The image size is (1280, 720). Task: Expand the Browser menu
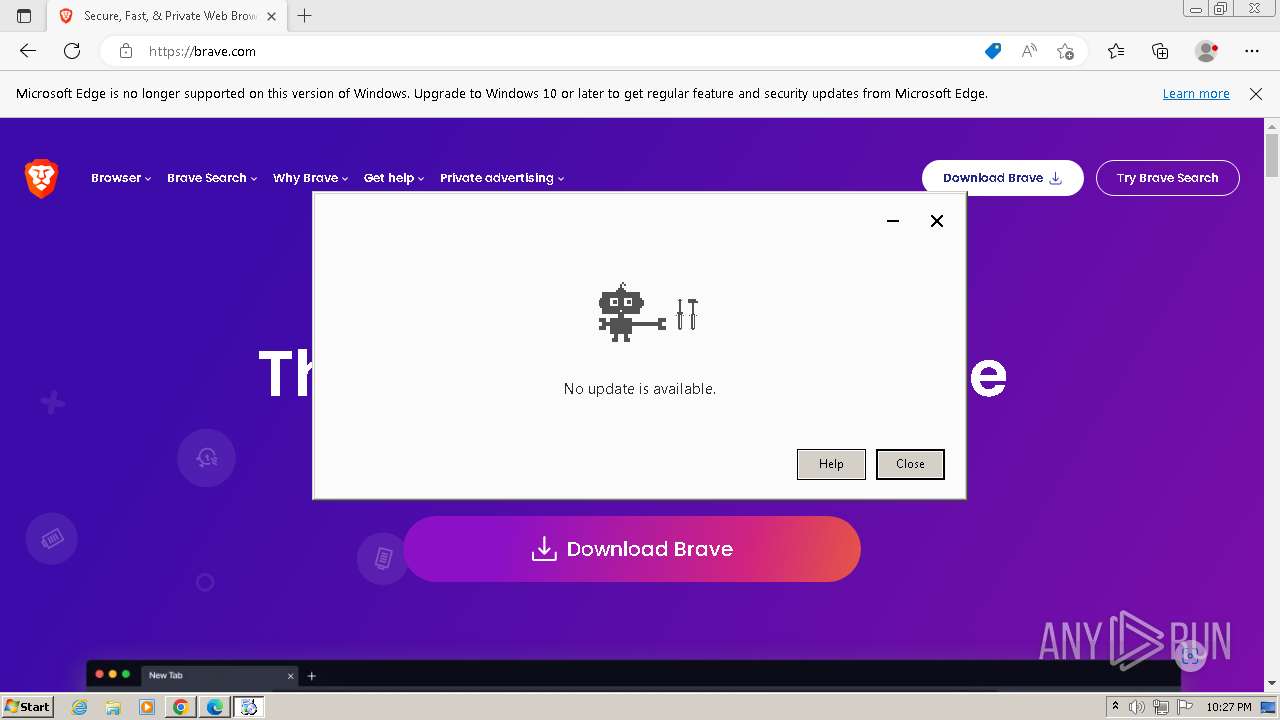tap(121, 178)
